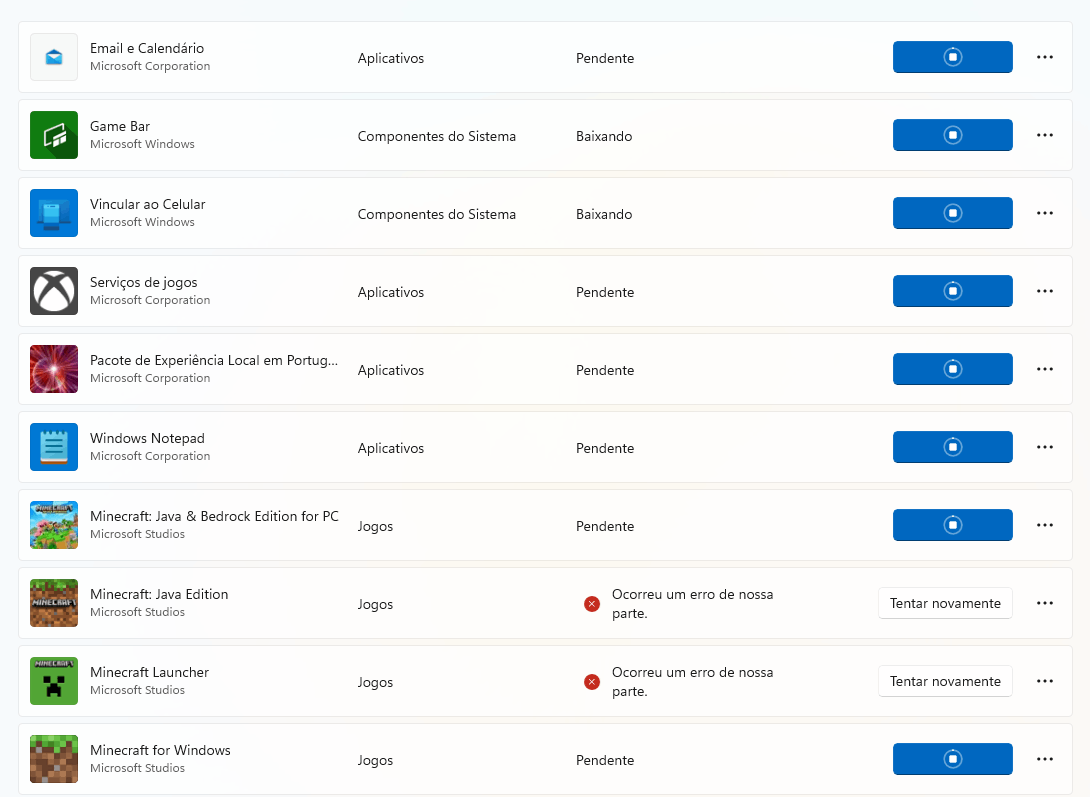Viewport: 1090px width, 797px height.
Task: Click the Jogos category for Minecraft for Windows
Action: click(x=375, y=760)
